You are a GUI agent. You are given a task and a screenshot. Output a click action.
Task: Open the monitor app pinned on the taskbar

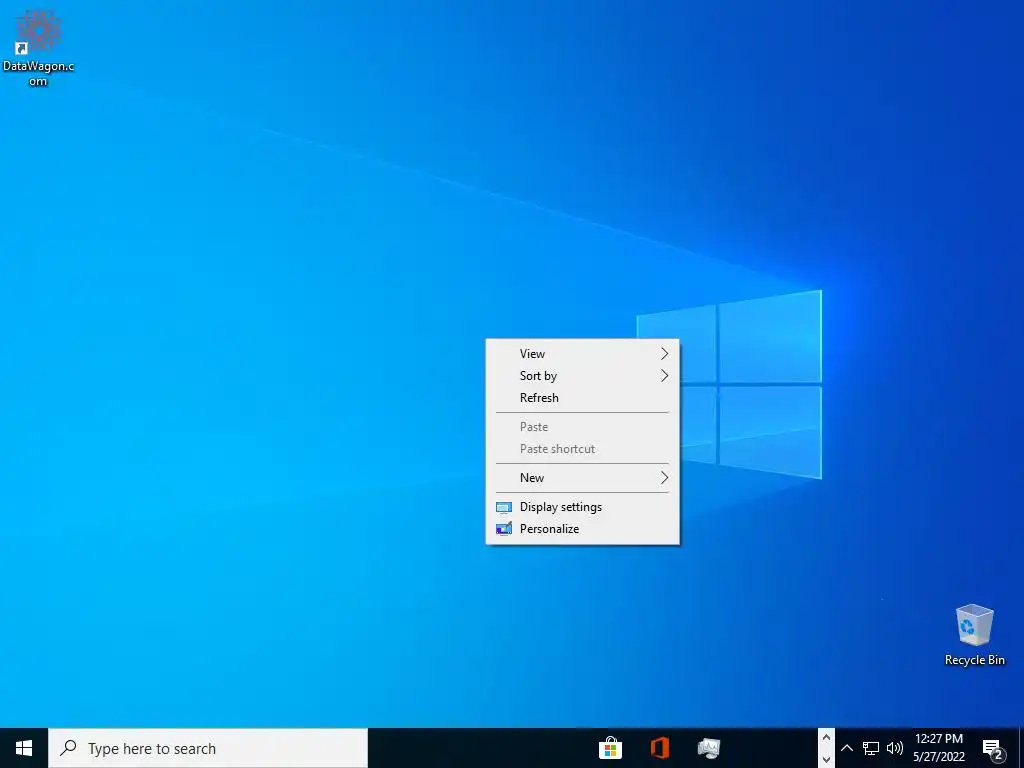(709, 748)
